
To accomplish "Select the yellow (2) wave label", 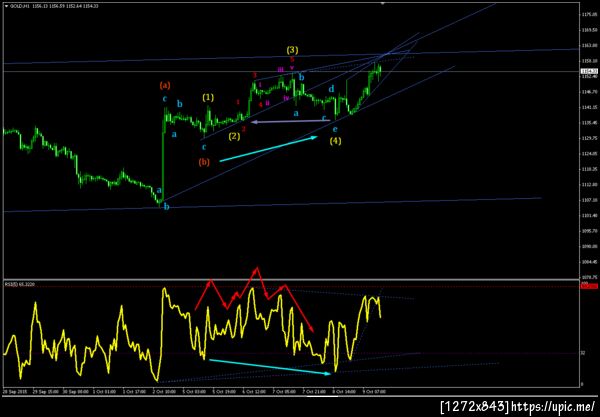I will (234, 136).
